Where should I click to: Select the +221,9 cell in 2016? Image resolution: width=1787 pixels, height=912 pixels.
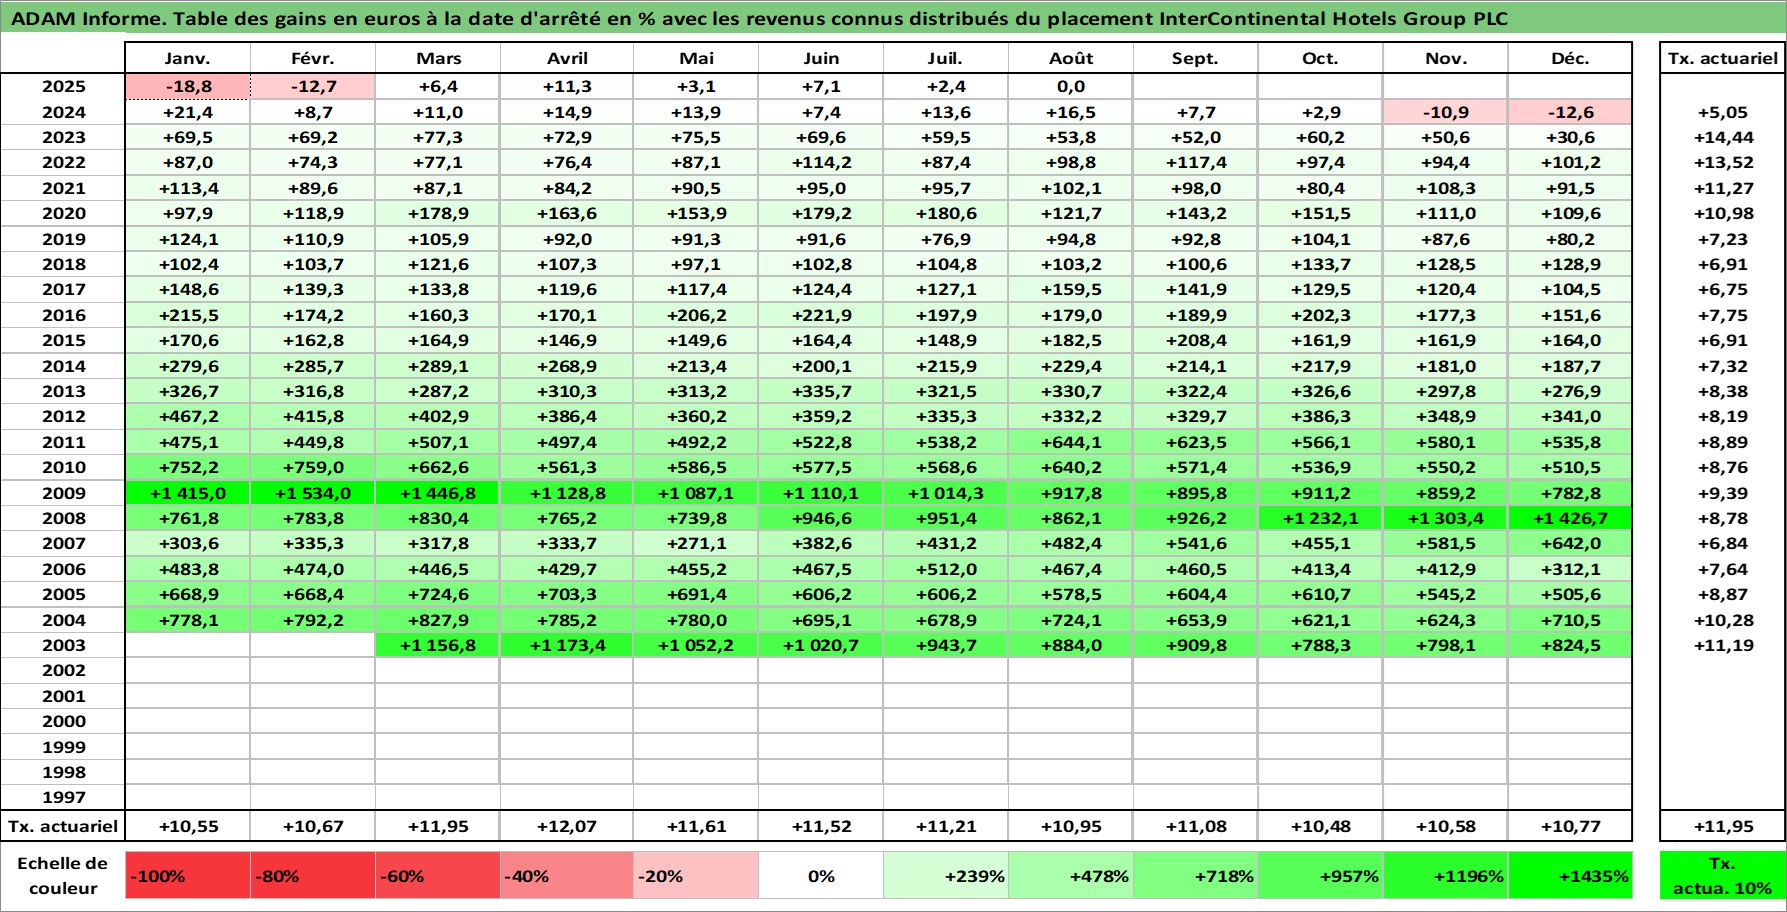(820, 315)
